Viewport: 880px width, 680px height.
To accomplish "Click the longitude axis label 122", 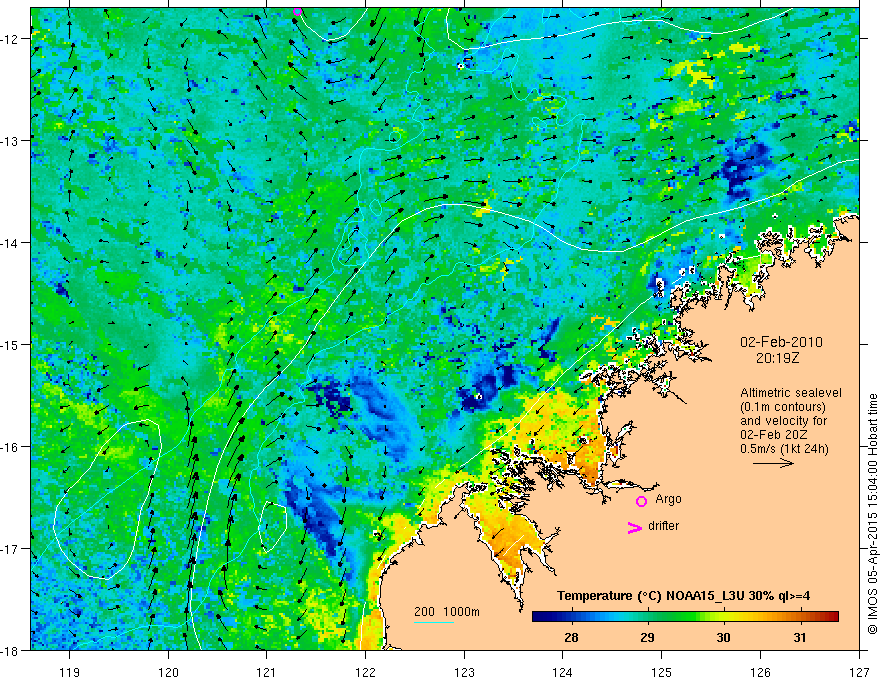I will coord(365,672).
